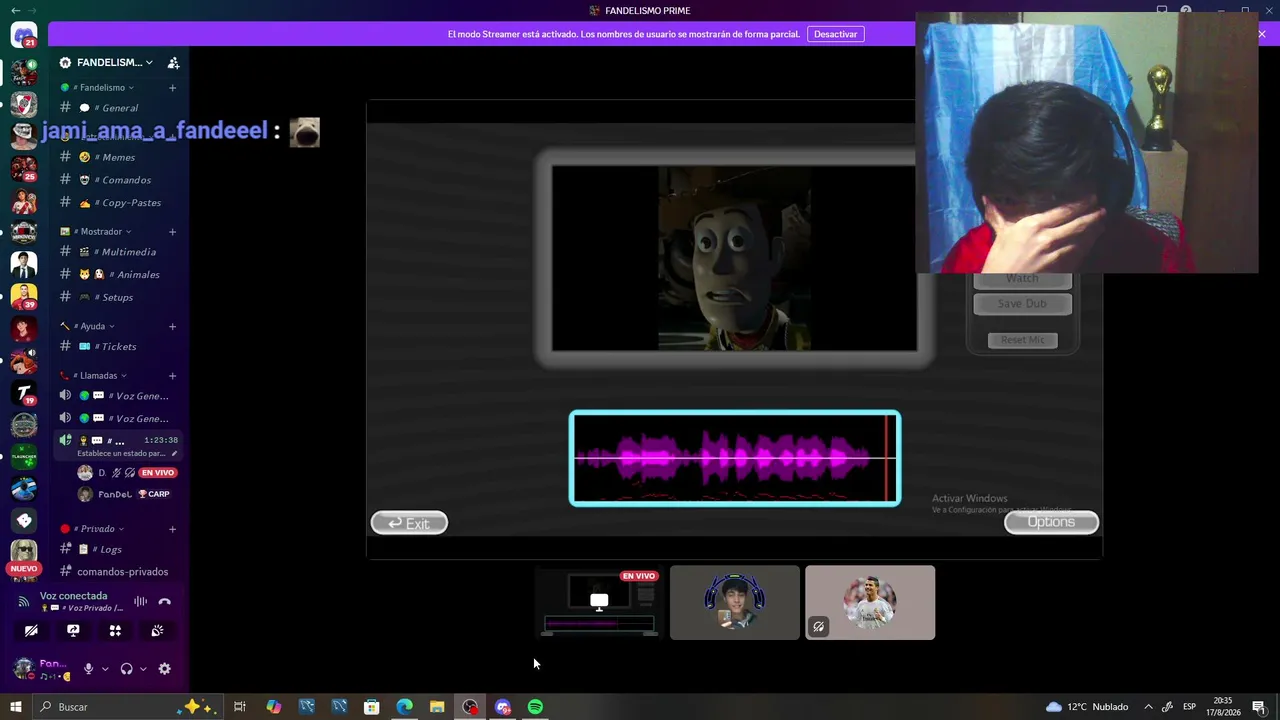Collapse the Ayuda channel category
The width and height of the screenshot is (1280, 720).
coord(88,326)
